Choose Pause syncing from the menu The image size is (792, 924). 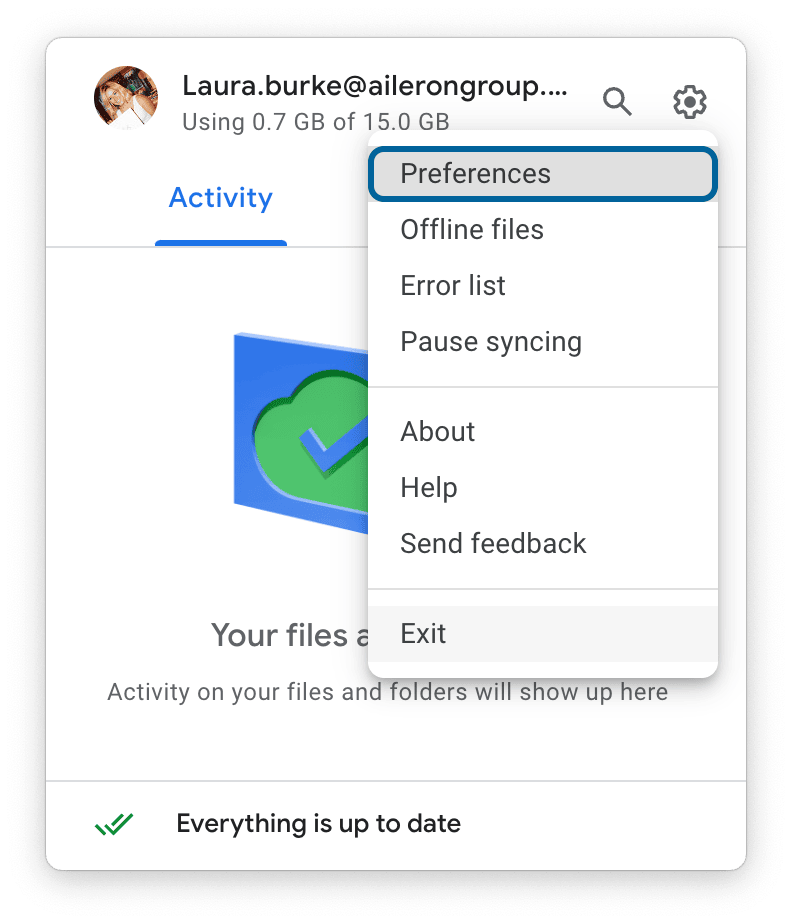(491, 342)
